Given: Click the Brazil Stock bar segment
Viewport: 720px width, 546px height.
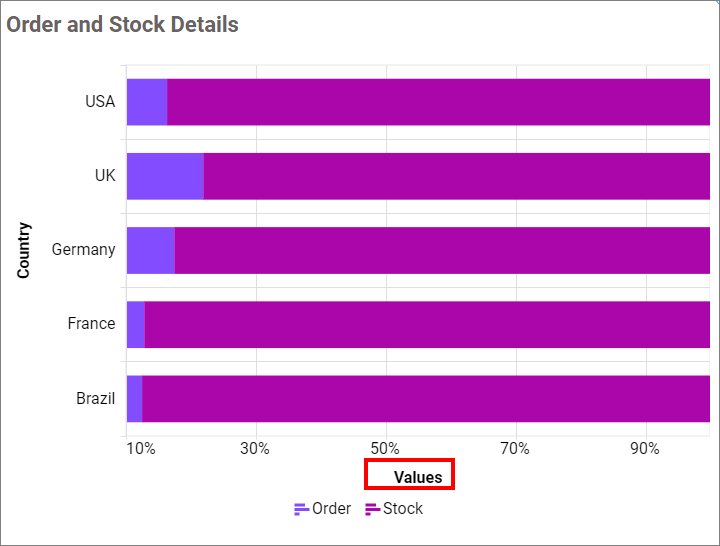Looking at the screenshot, I should (426, 399).
